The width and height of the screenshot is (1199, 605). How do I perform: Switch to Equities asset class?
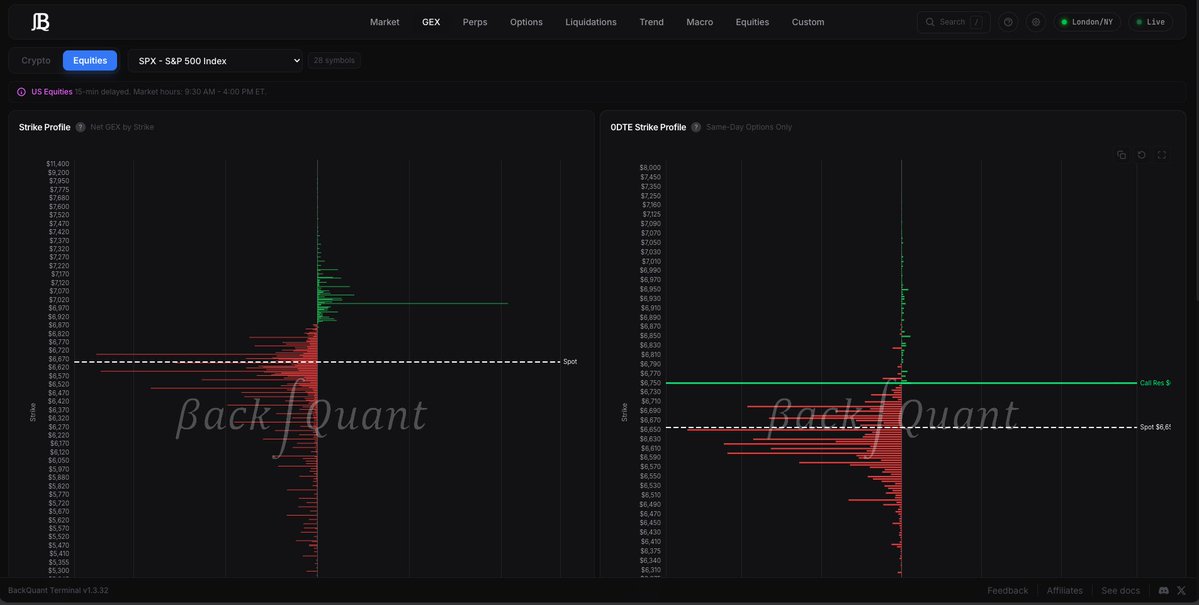90,60
